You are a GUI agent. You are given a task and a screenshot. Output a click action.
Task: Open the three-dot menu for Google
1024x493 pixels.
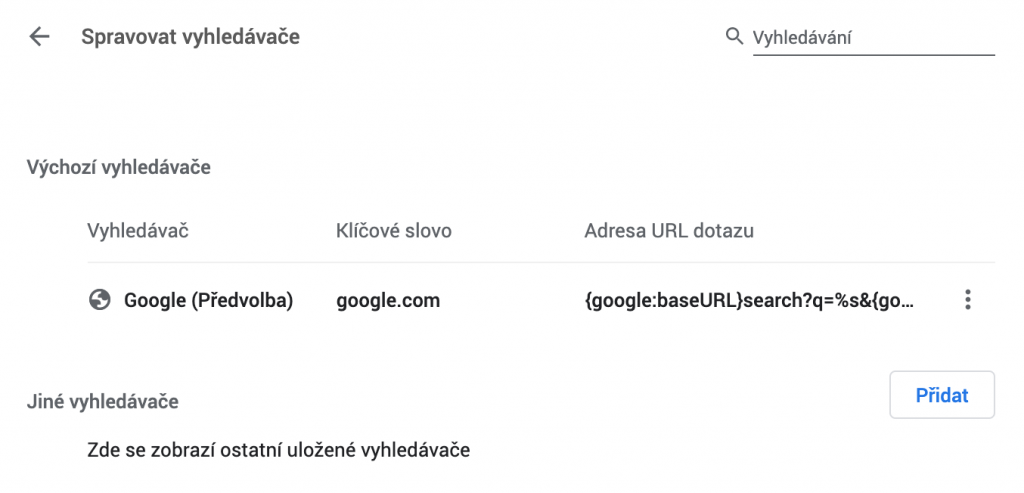click(968, 300)
